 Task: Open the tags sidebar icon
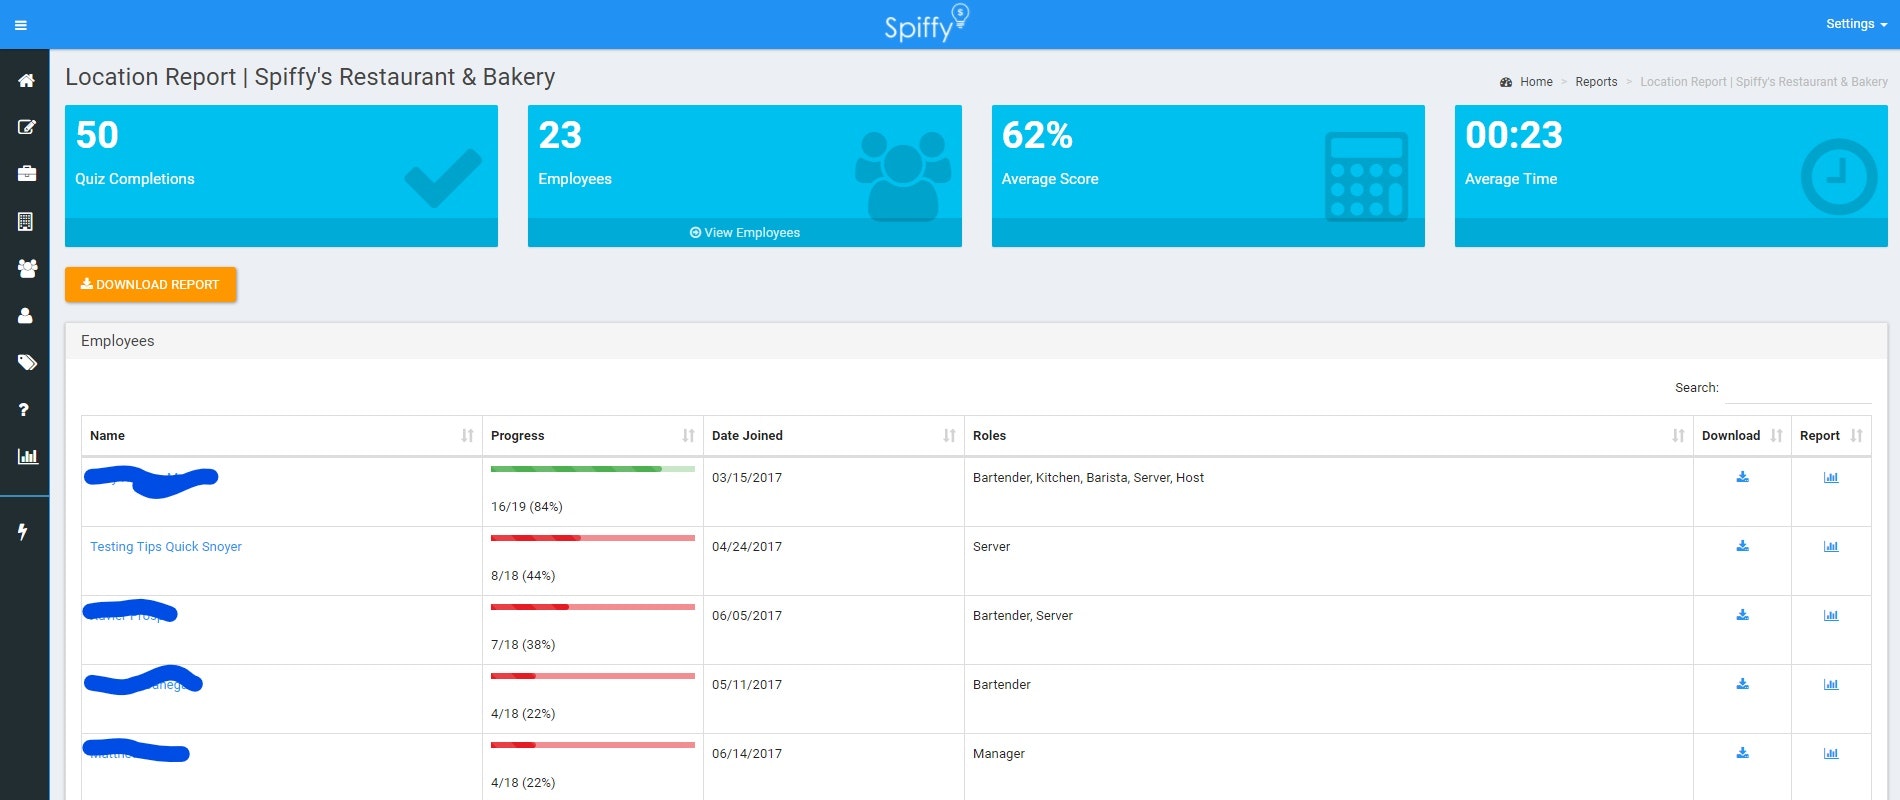27,362
